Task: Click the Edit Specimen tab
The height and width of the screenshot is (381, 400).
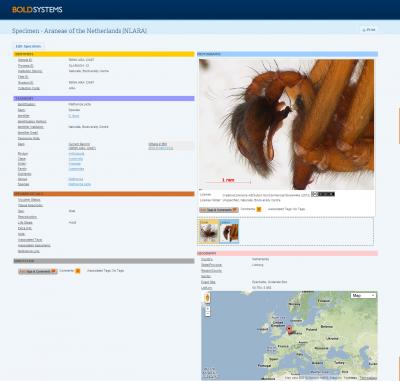Action: [x=28, y=46]
